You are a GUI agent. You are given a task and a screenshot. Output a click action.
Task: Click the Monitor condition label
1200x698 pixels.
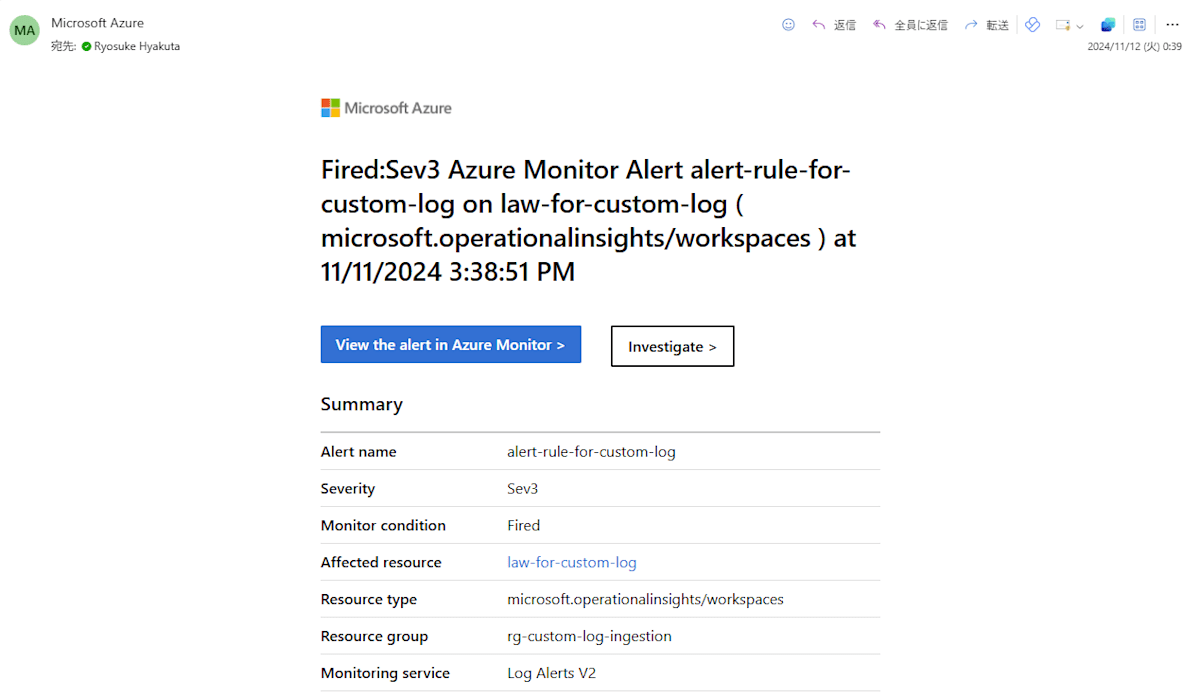pyautogui.click(x=384, y=525)
